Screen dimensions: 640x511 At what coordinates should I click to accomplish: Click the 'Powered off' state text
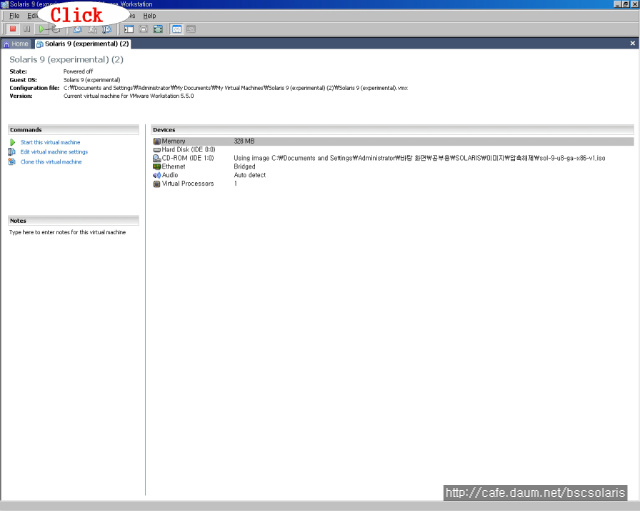[78, 71]
